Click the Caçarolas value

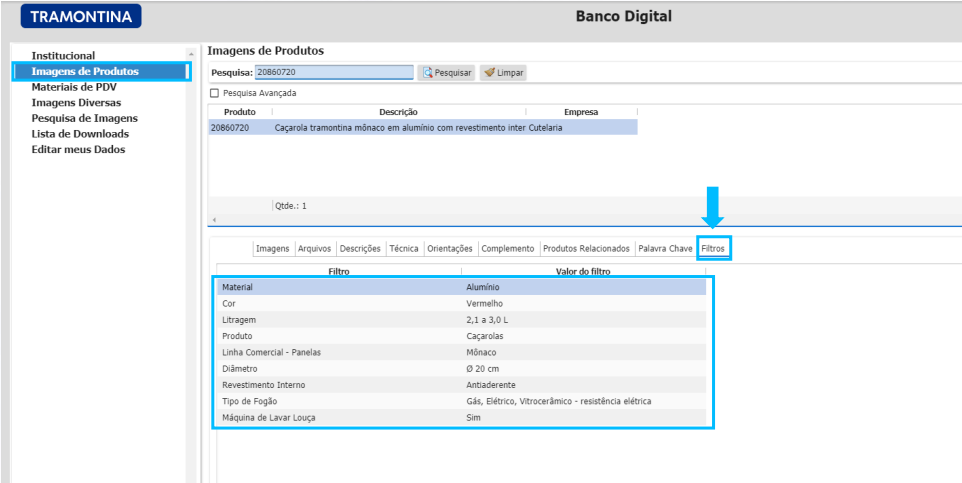click(x=485, y=336)
